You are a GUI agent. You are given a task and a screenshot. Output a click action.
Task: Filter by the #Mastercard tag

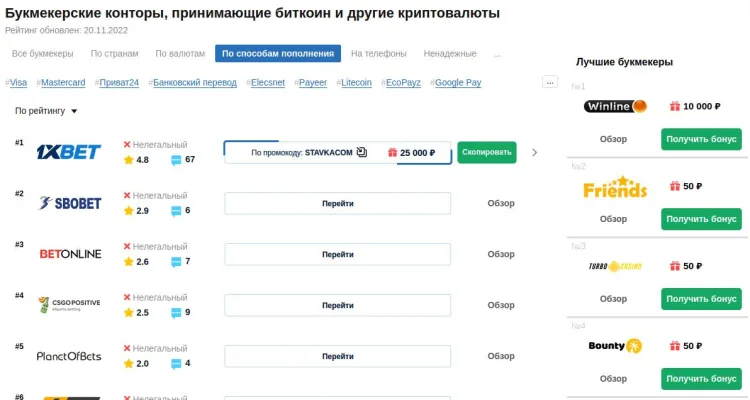[x=61, y=82]
